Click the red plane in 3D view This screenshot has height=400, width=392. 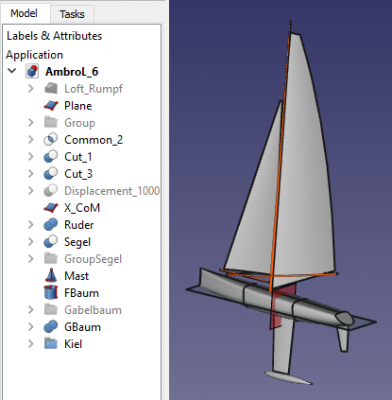(x=283, y=306)
